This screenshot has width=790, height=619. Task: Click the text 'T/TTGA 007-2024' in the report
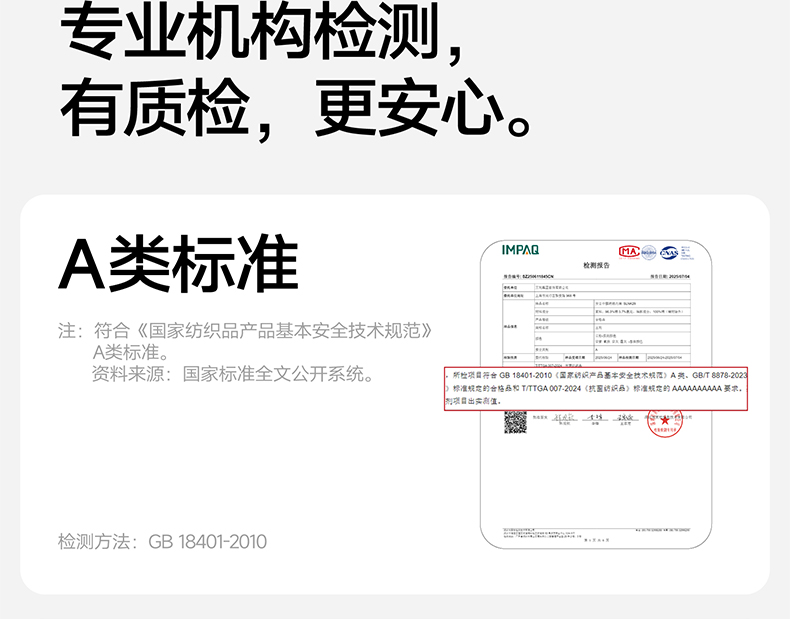(551, 388)
